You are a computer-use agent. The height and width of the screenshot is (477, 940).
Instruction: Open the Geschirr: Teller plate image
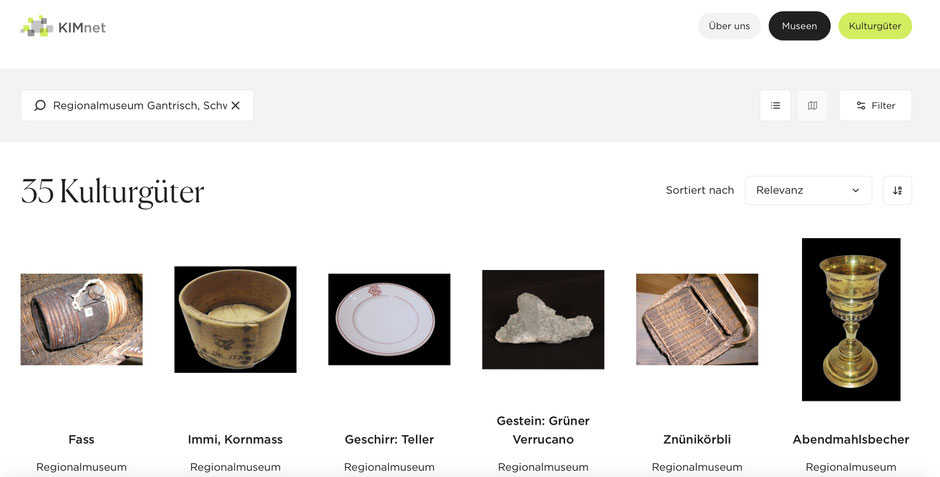[389, 319]
